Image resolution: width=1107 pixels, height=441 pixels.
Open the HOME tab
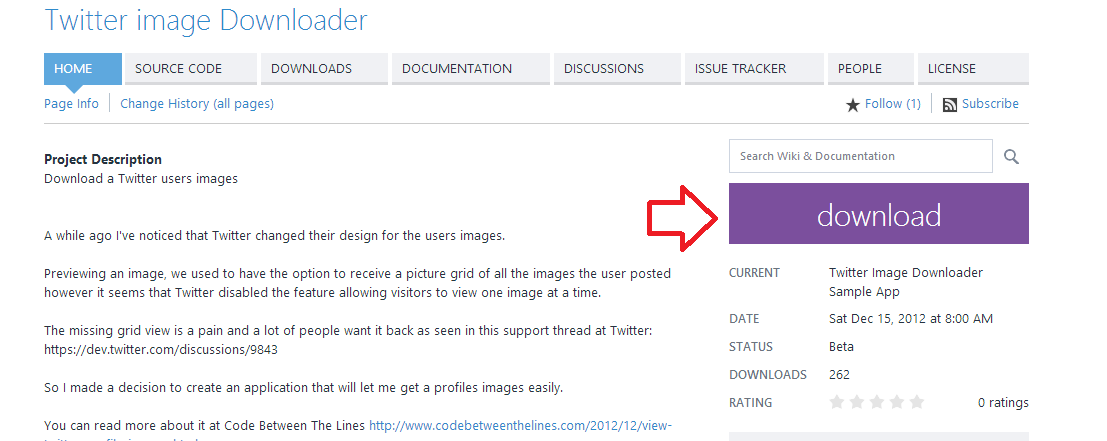pos(83,69)
